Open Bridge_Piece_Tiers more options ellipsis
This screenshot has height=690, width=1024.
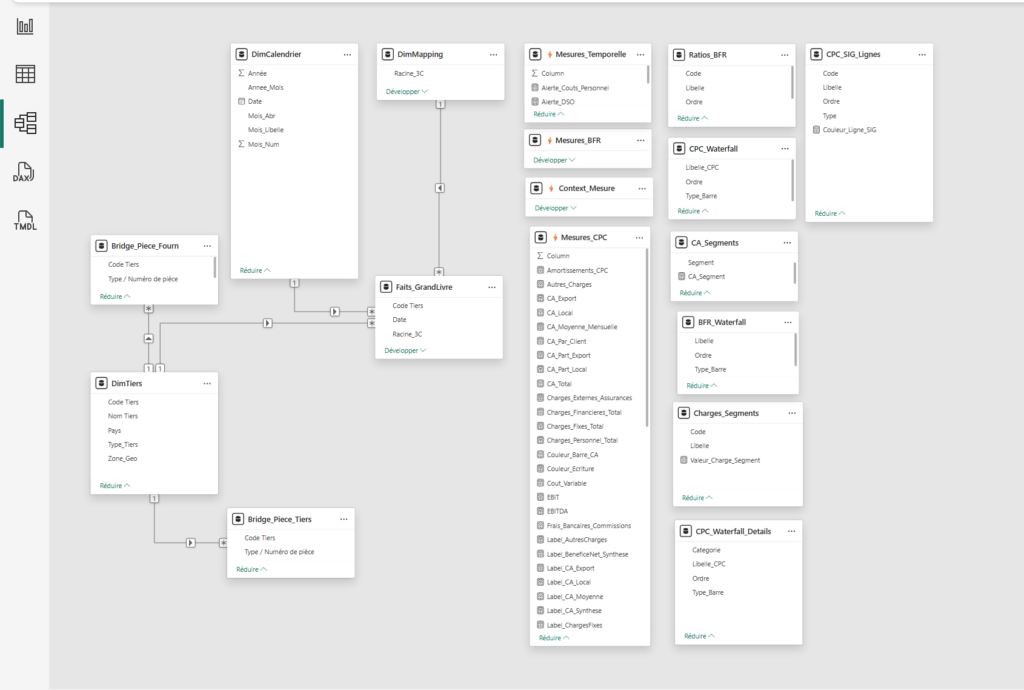(x=344, y=520)
